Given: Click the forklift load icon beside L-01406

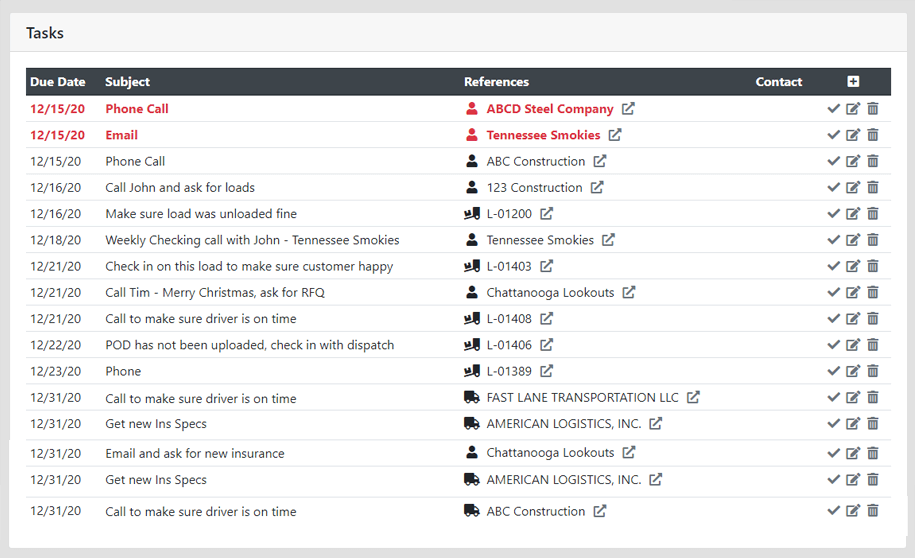Looking at the screenshot, I should click(x=472, y=345).
